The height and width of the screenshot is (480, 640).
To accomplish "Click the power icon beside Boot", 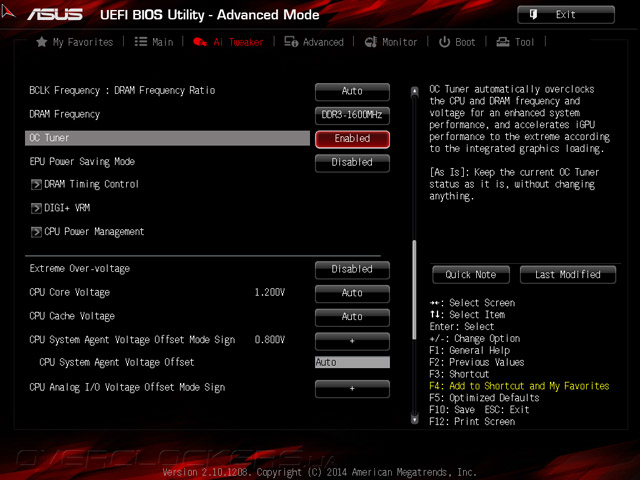I will [444, 42].
